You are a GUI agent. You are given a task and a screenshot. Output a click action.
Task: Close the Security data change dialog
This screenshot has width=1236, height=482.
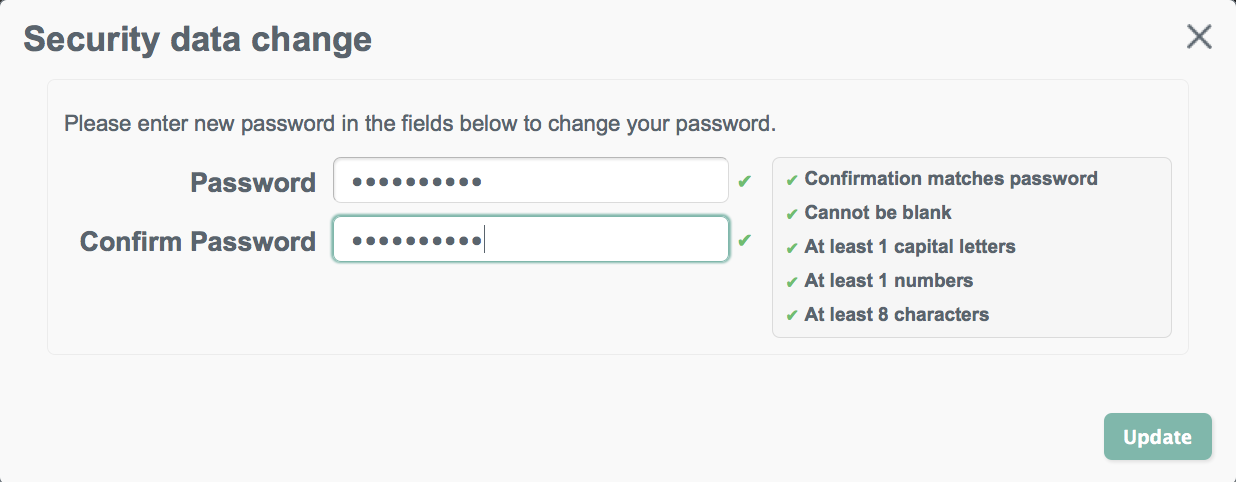[1199, 38]
